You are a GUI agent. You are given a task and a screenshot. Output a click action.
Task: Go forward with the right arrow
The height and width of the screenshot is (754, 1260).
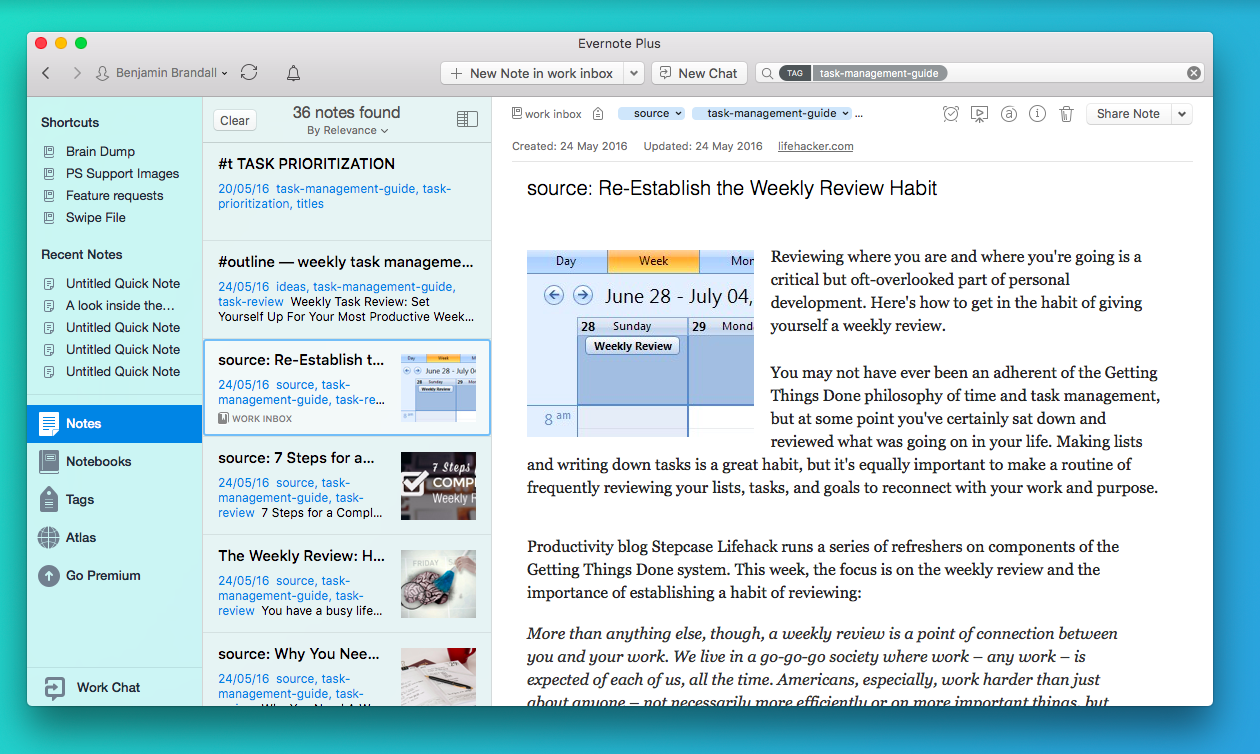click(x=77, y=73)
